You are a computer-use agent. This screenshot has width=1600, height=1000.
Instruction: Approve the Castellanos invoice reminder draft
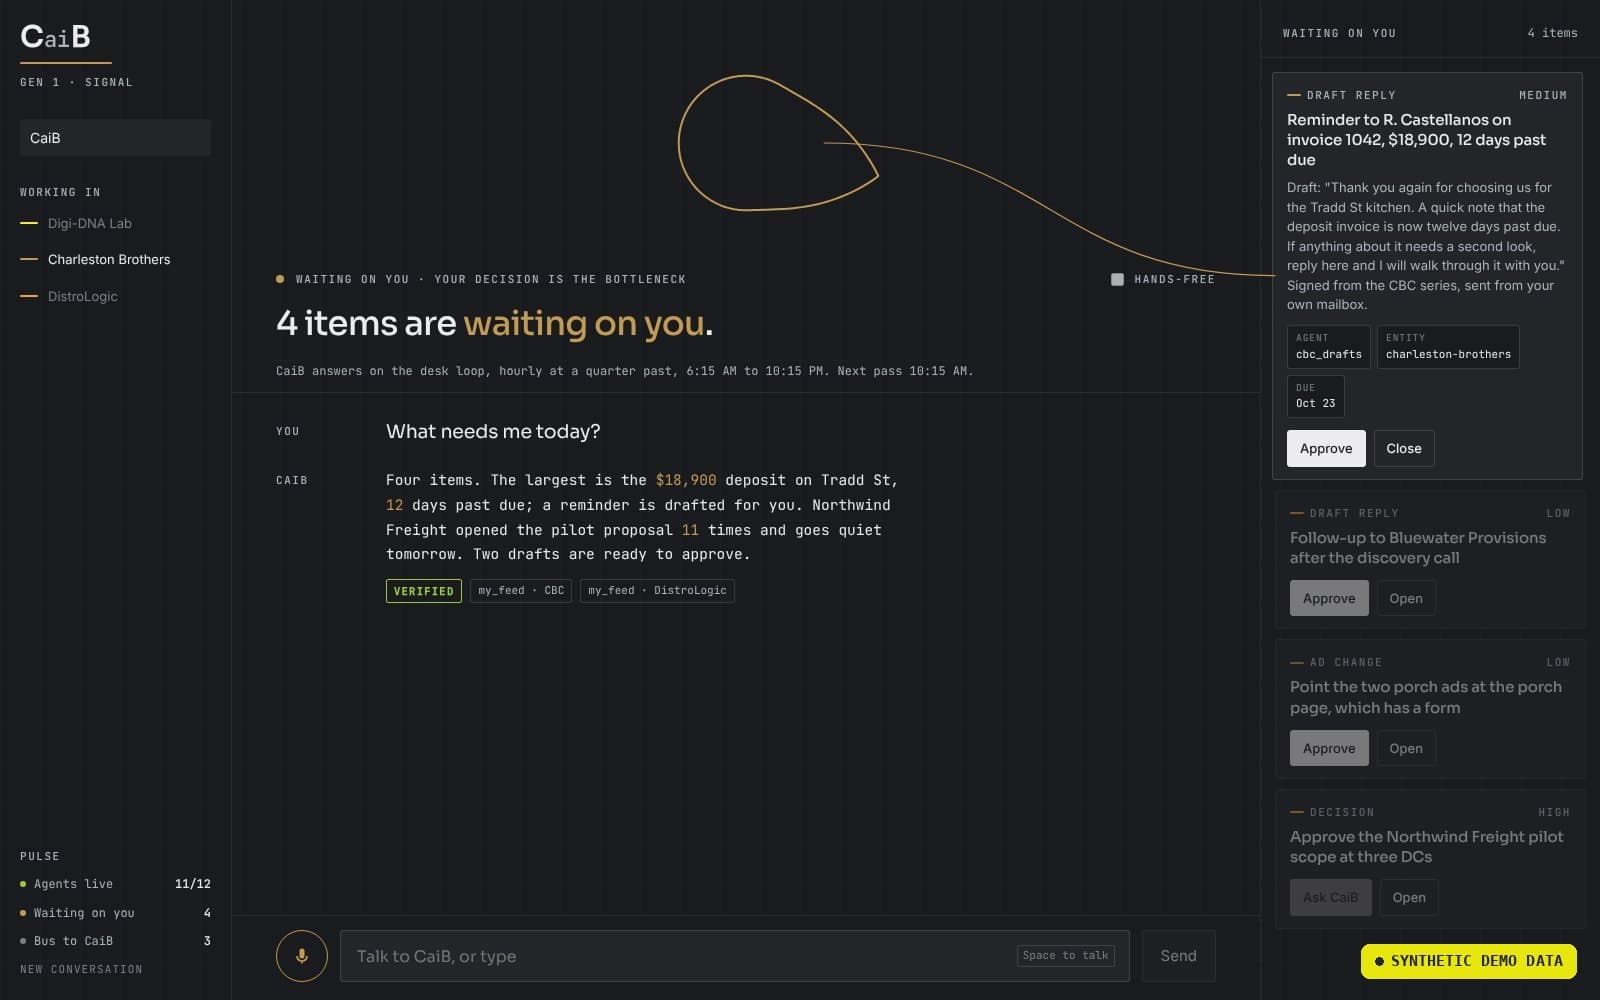point(1326,448)
